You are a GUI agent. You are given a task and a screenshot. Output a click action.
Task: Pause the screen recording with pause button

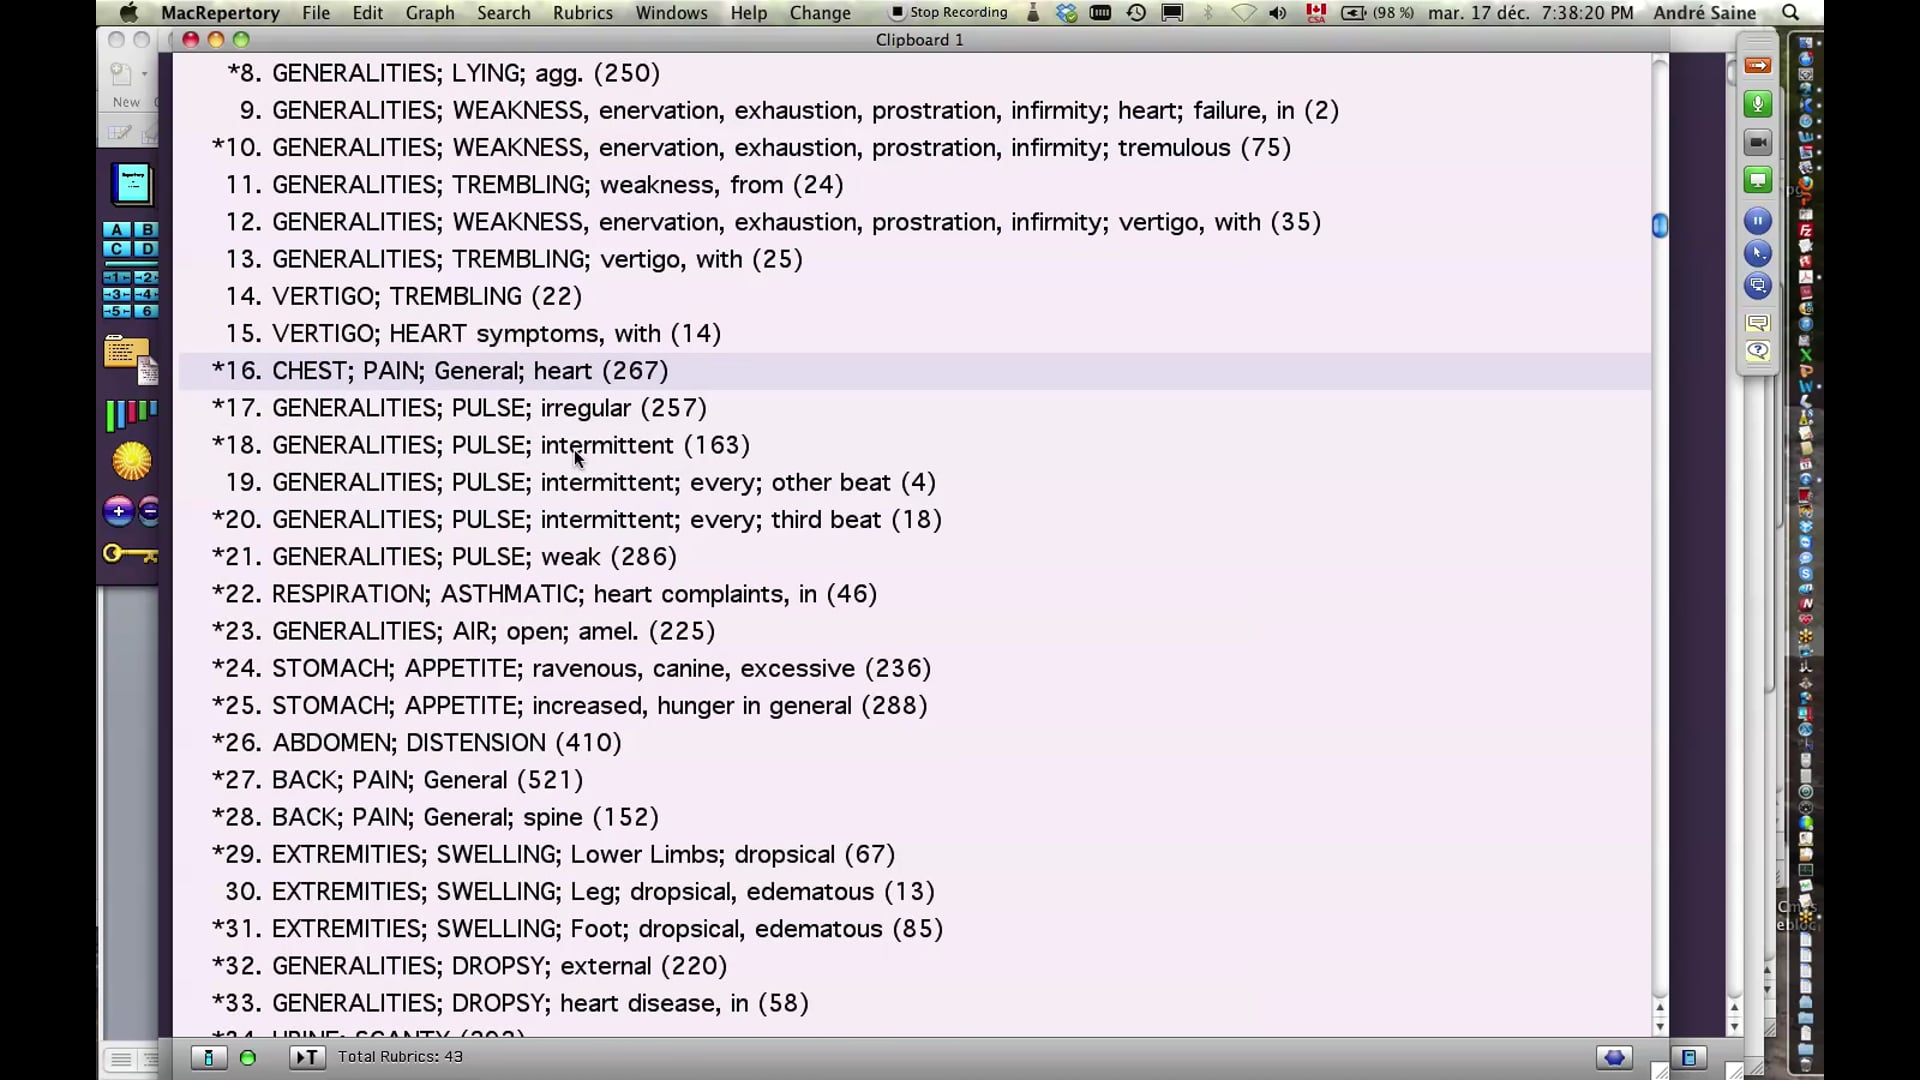point(1758,221)
